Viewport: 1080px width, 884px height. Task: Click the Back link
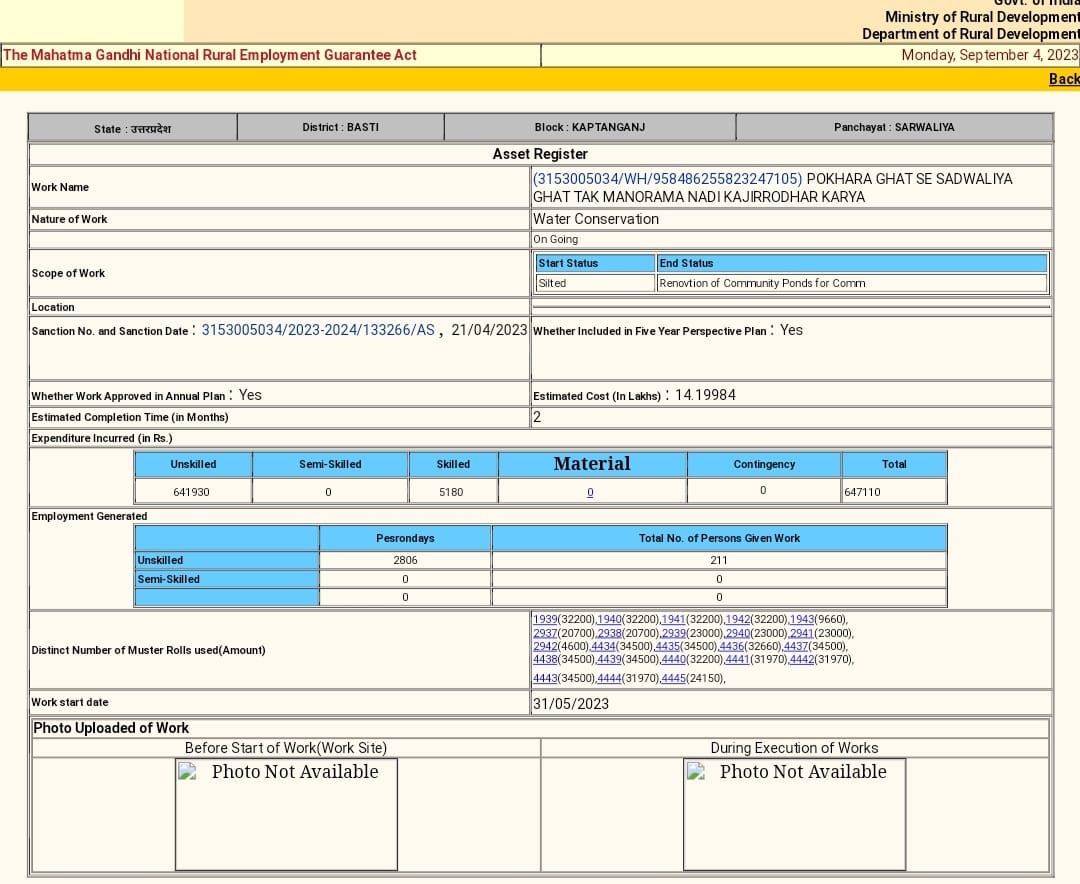point(1064,79)
